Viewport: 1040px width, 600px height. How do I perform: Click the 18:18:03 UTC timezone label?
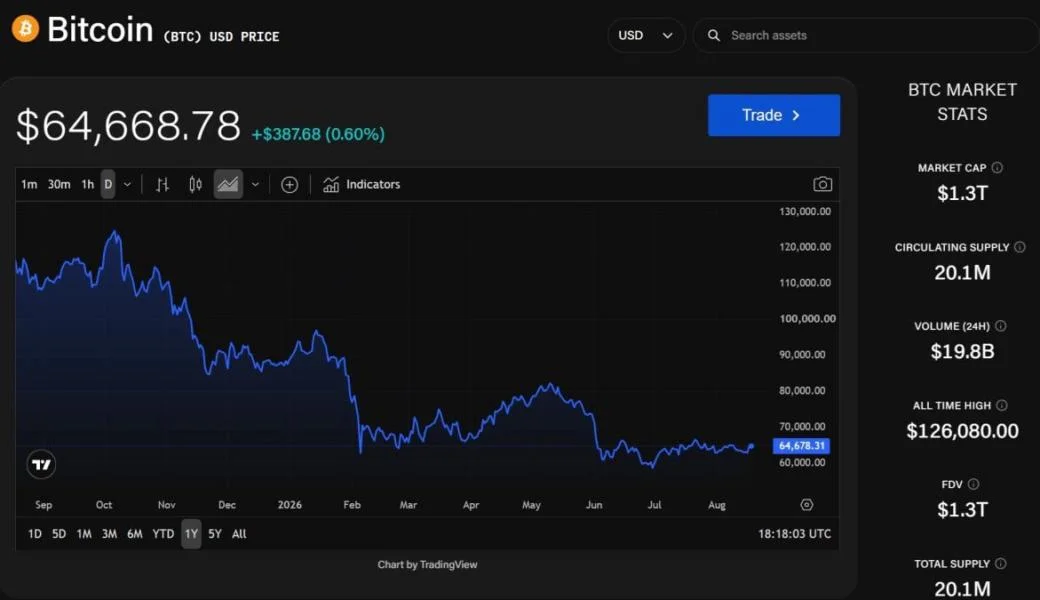point(795,534)
